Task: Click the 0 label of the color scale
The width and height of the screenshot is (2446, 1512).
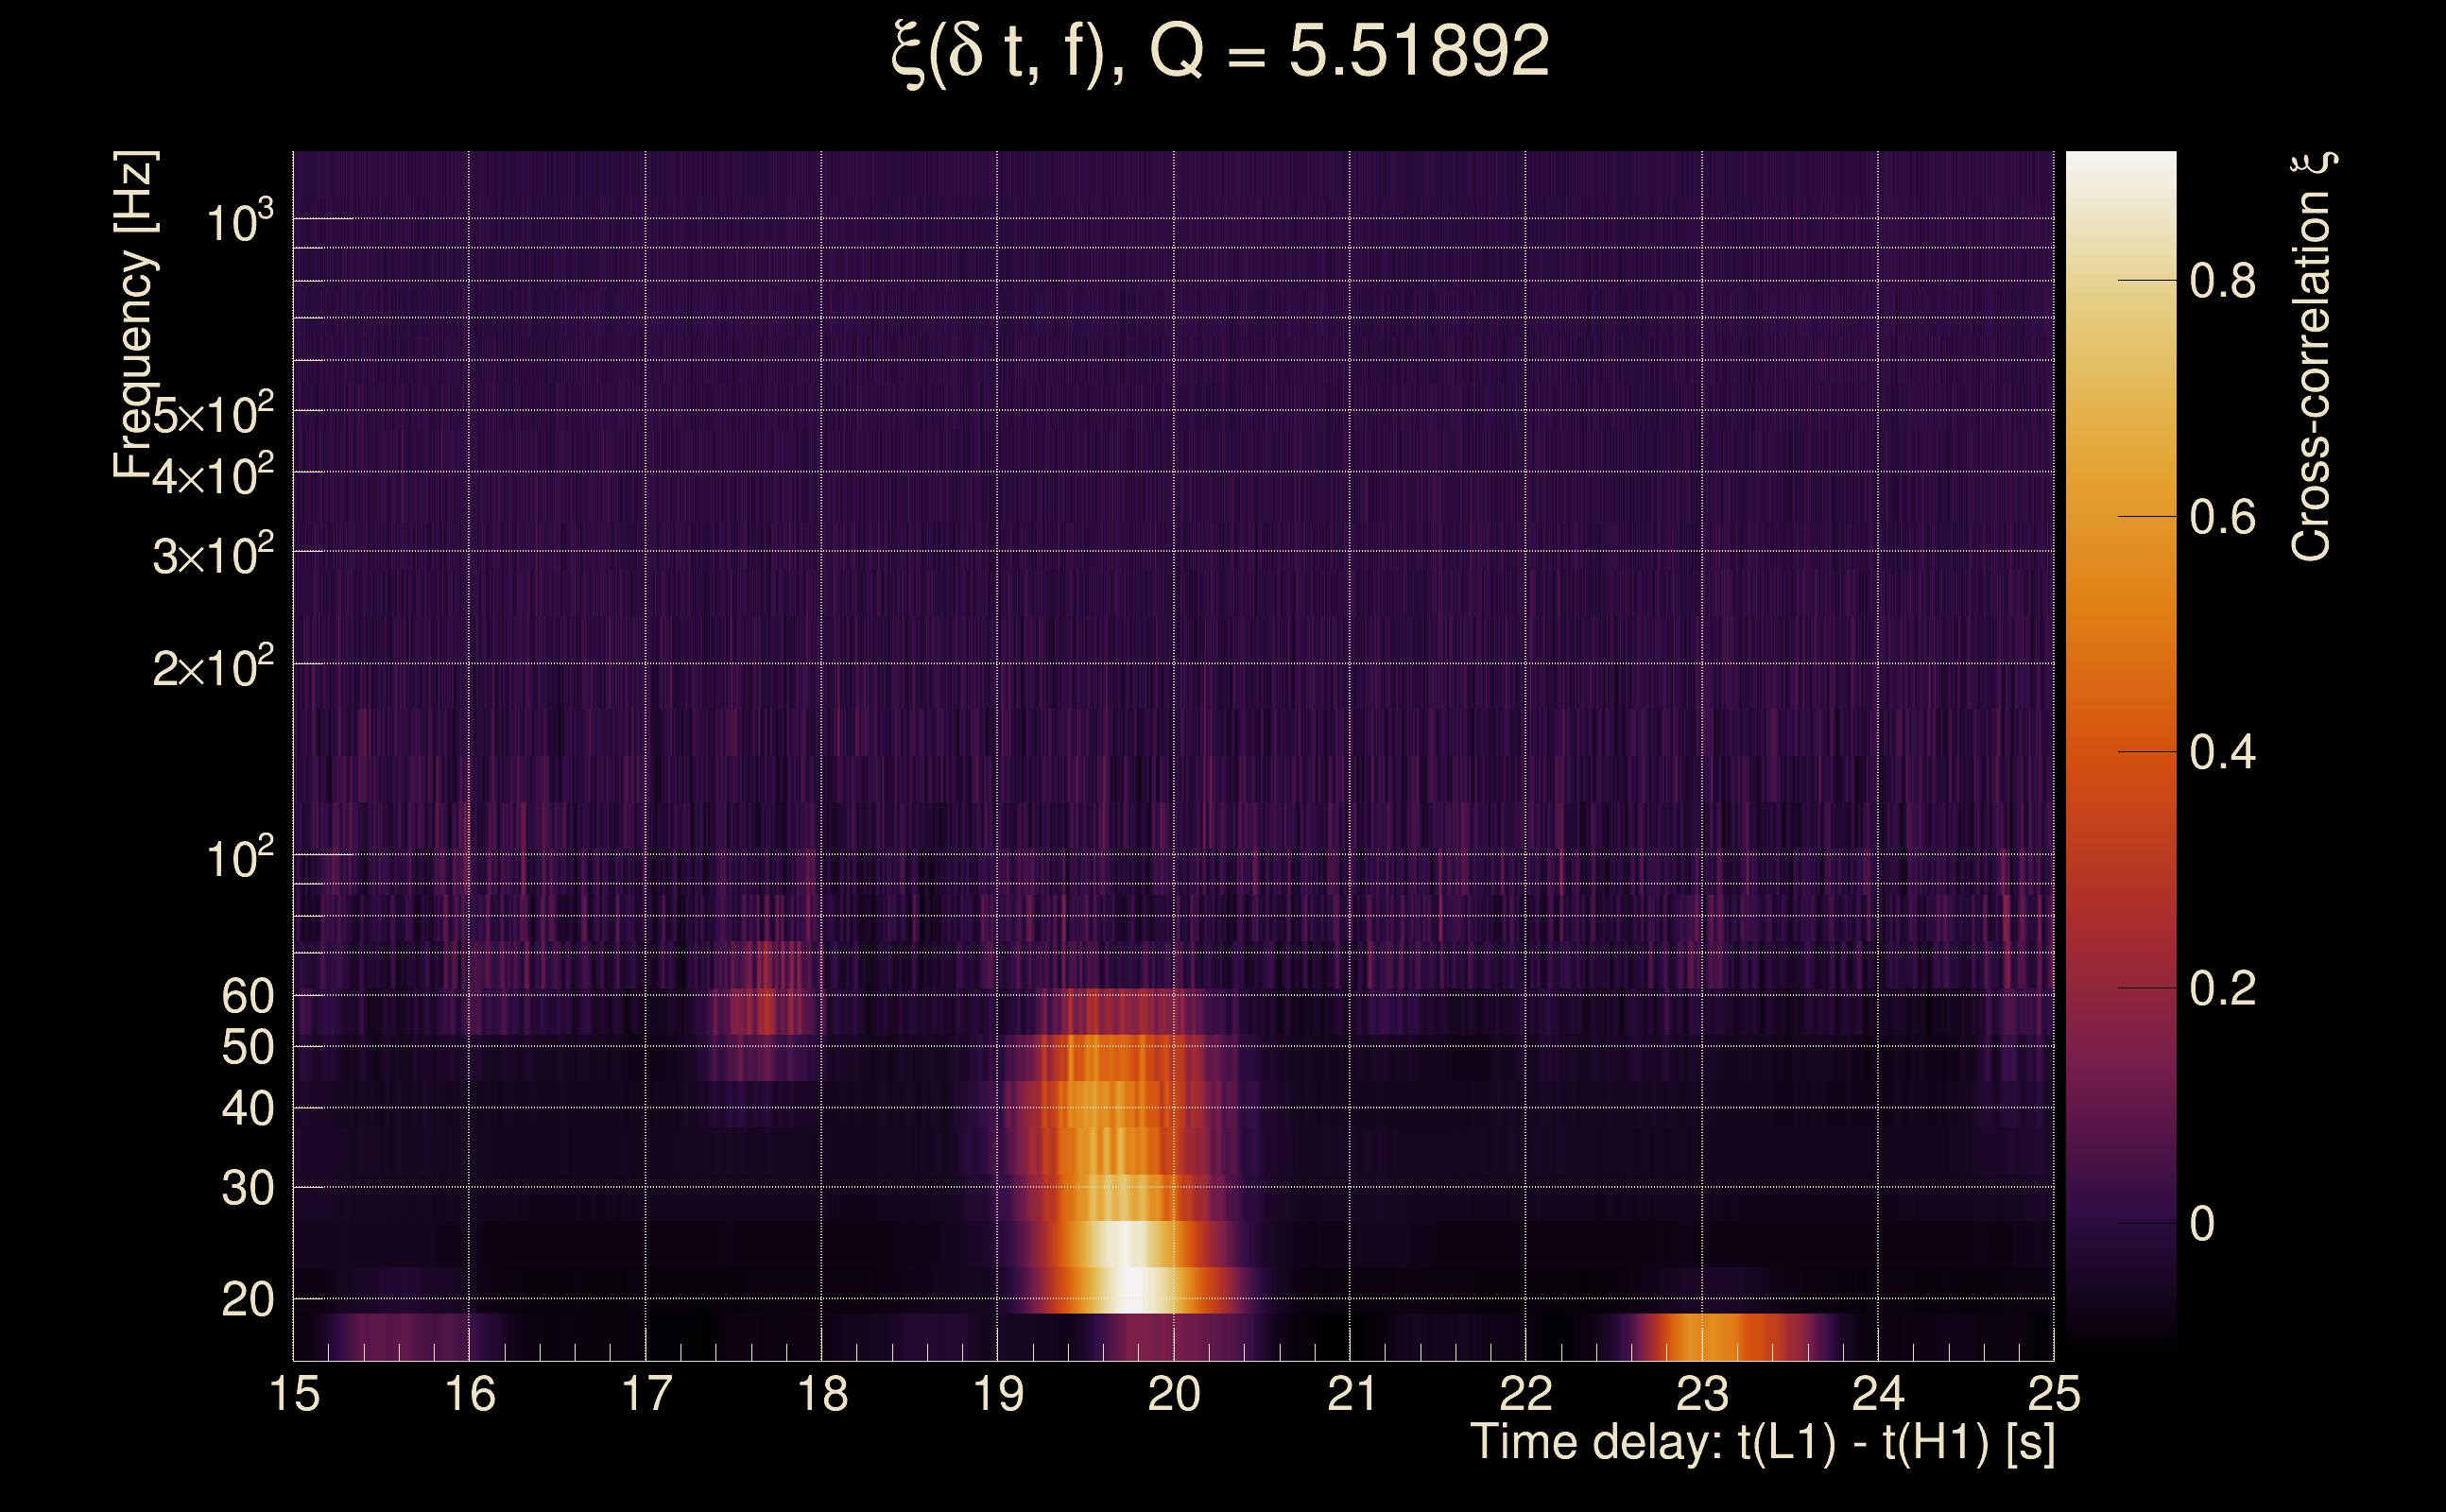Action: click(2202, 1224)
